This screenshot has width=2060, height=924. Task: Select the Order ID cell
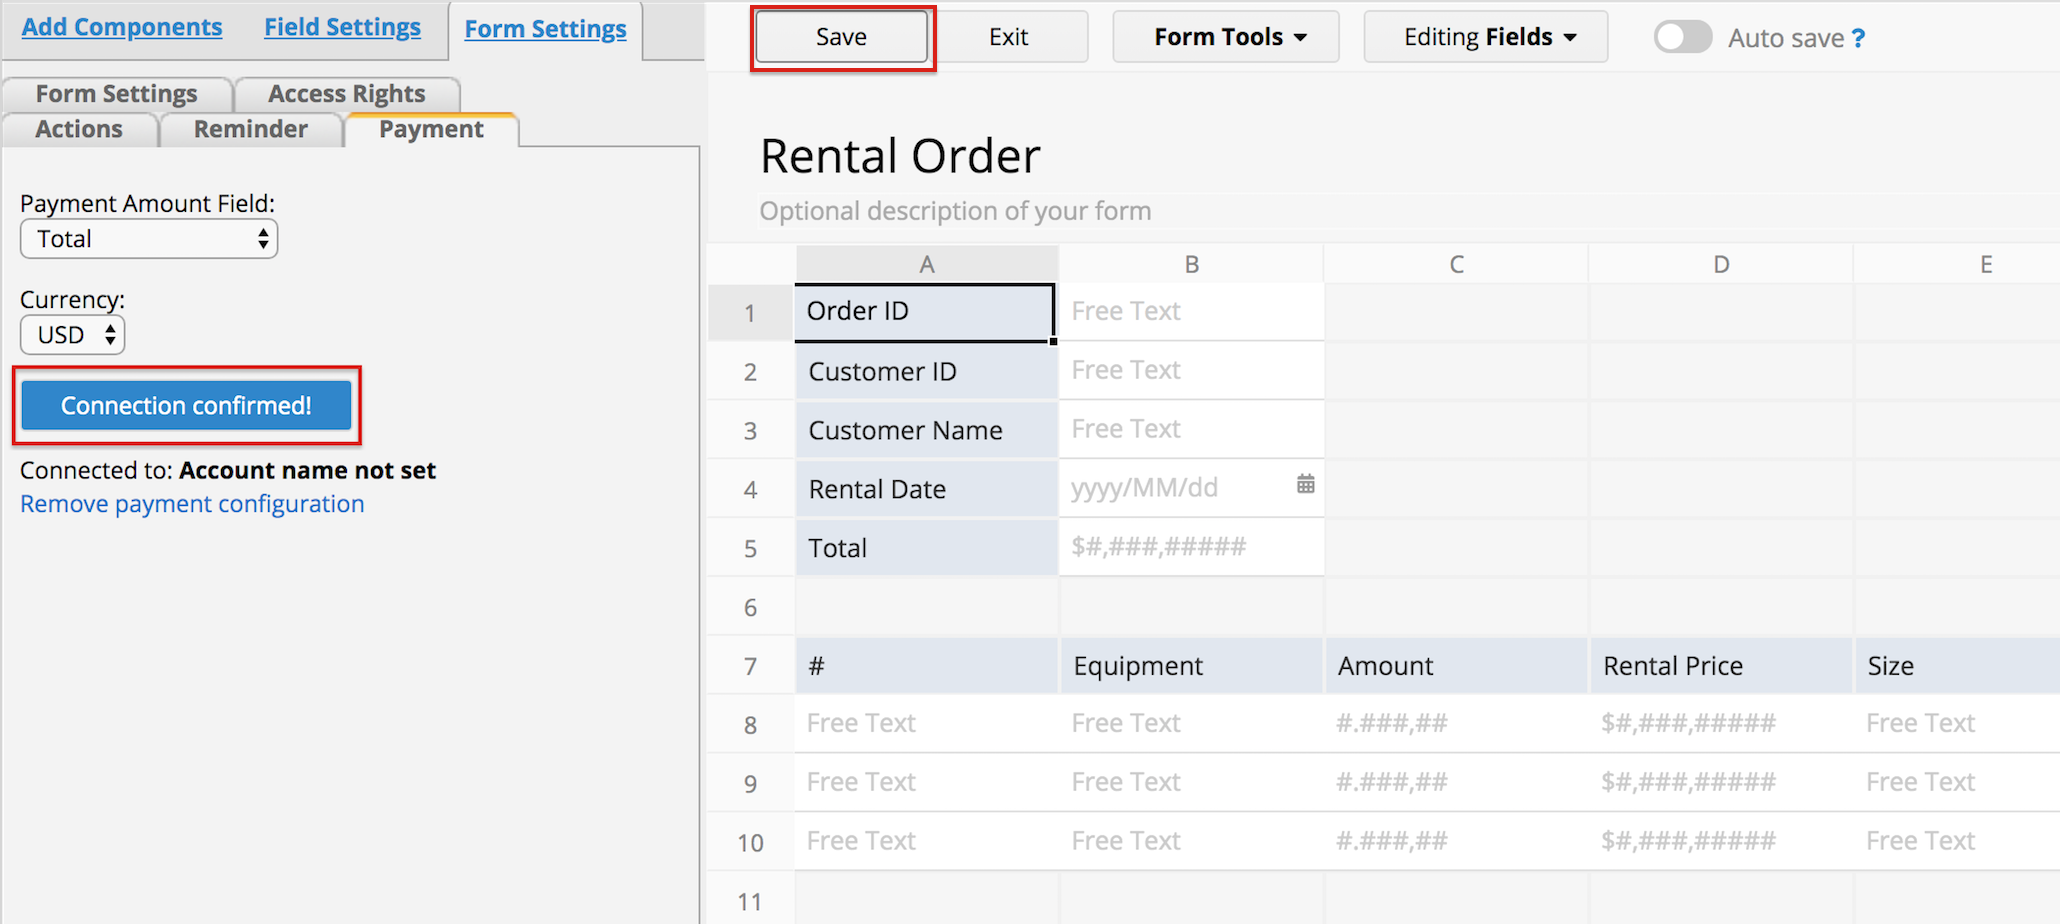925,312
